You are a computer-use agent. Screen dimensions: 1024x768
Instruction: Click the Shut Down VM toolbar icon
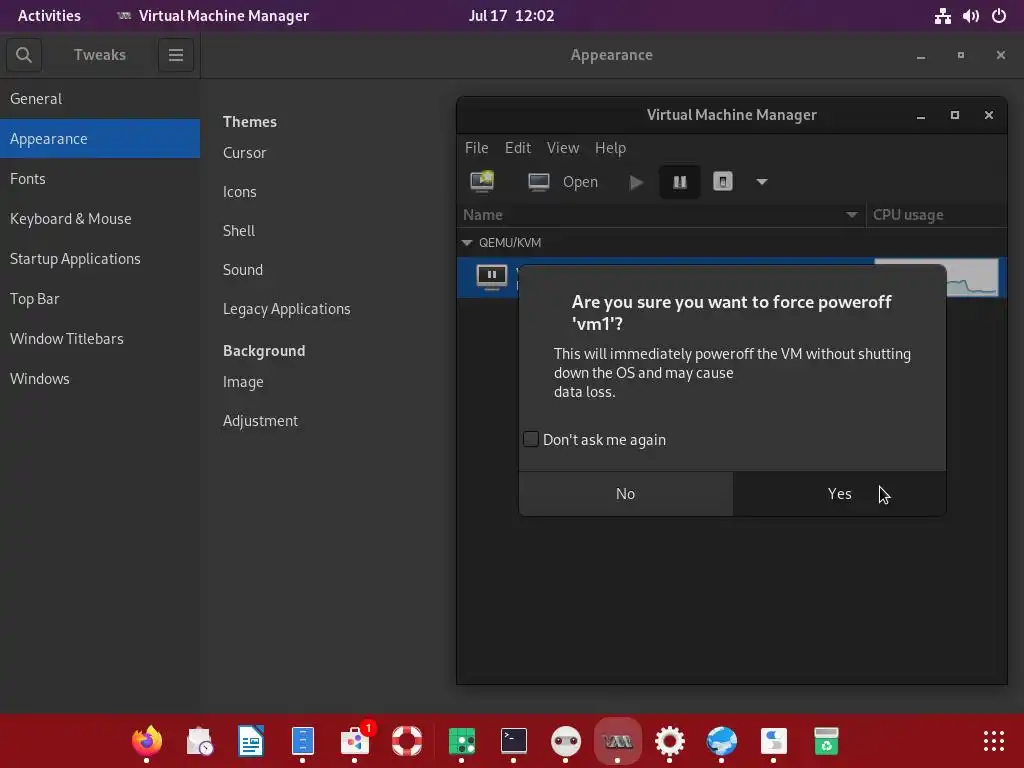(723, 182)
